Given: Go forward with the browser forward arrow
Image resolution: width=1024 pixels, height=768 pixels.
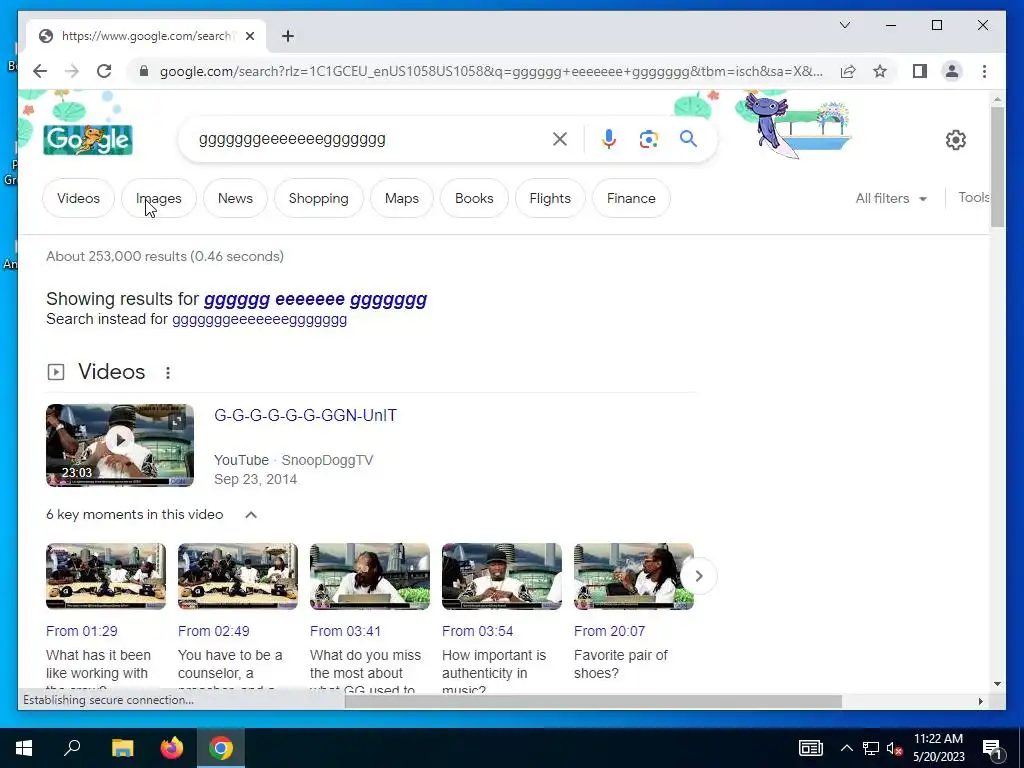Looking at the screenshot, I should coord(72,71).
